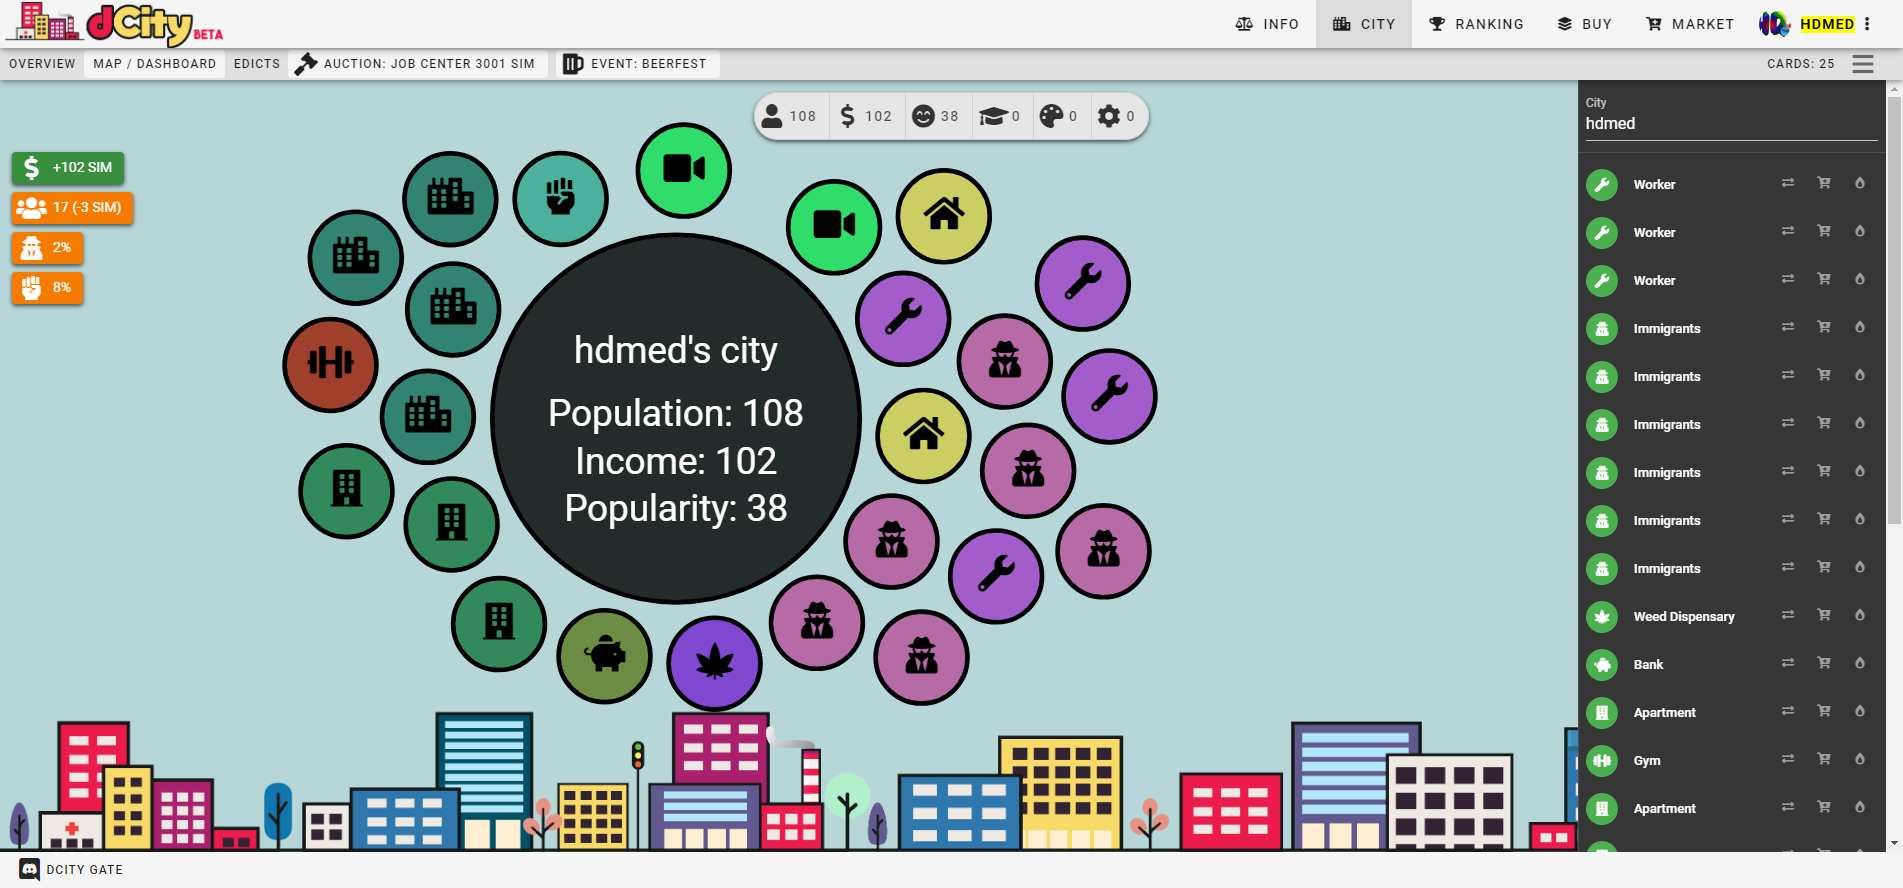Click the 8% strike fist badge
1903x888 pixels.
pyautogui.click(x=47, y=288)
